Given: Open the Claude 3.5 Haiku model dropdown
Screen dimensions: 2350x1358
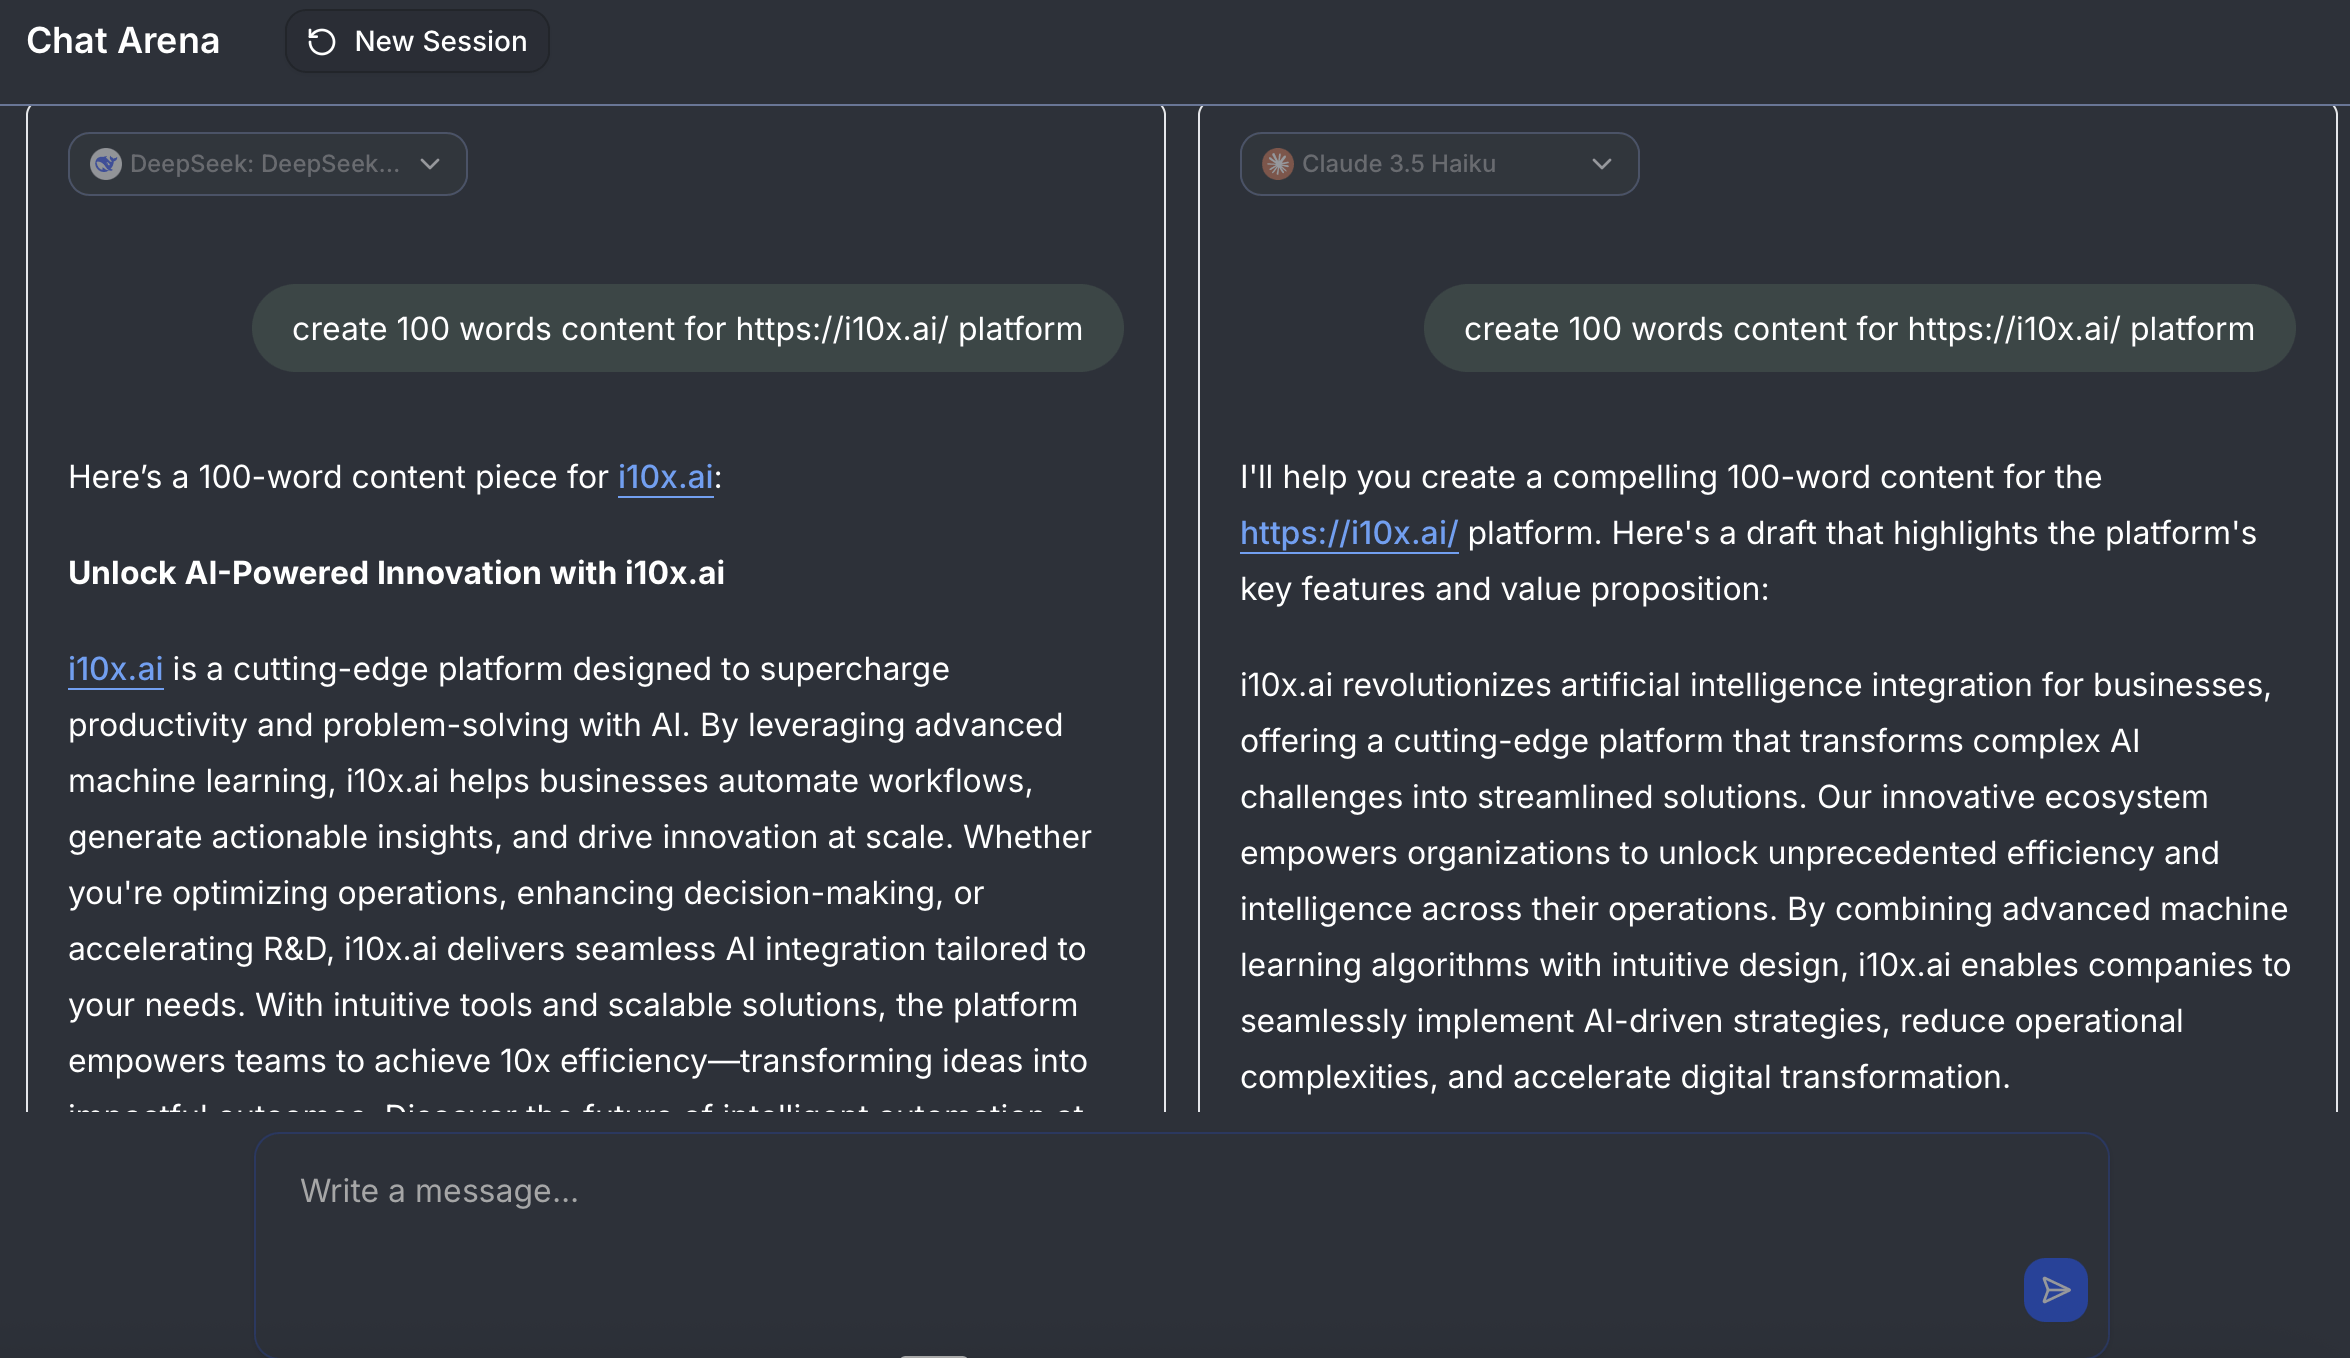Looking at the screenshot, I should click(1437, 163).
